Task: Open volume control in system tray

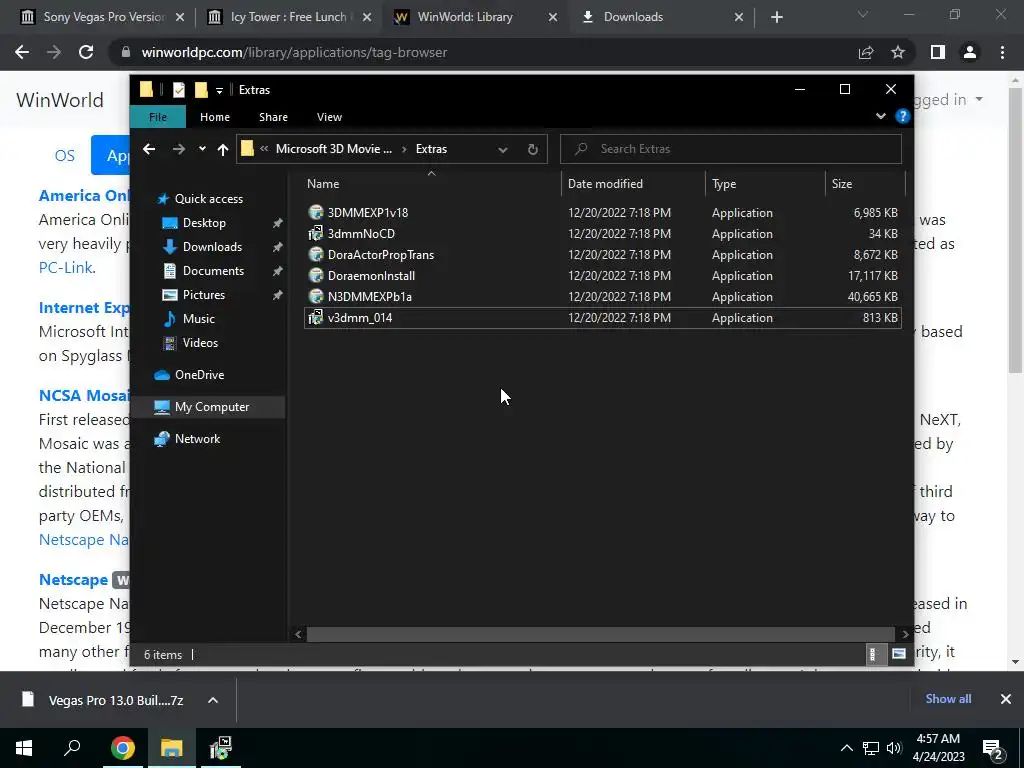Action: click(894, 748)
